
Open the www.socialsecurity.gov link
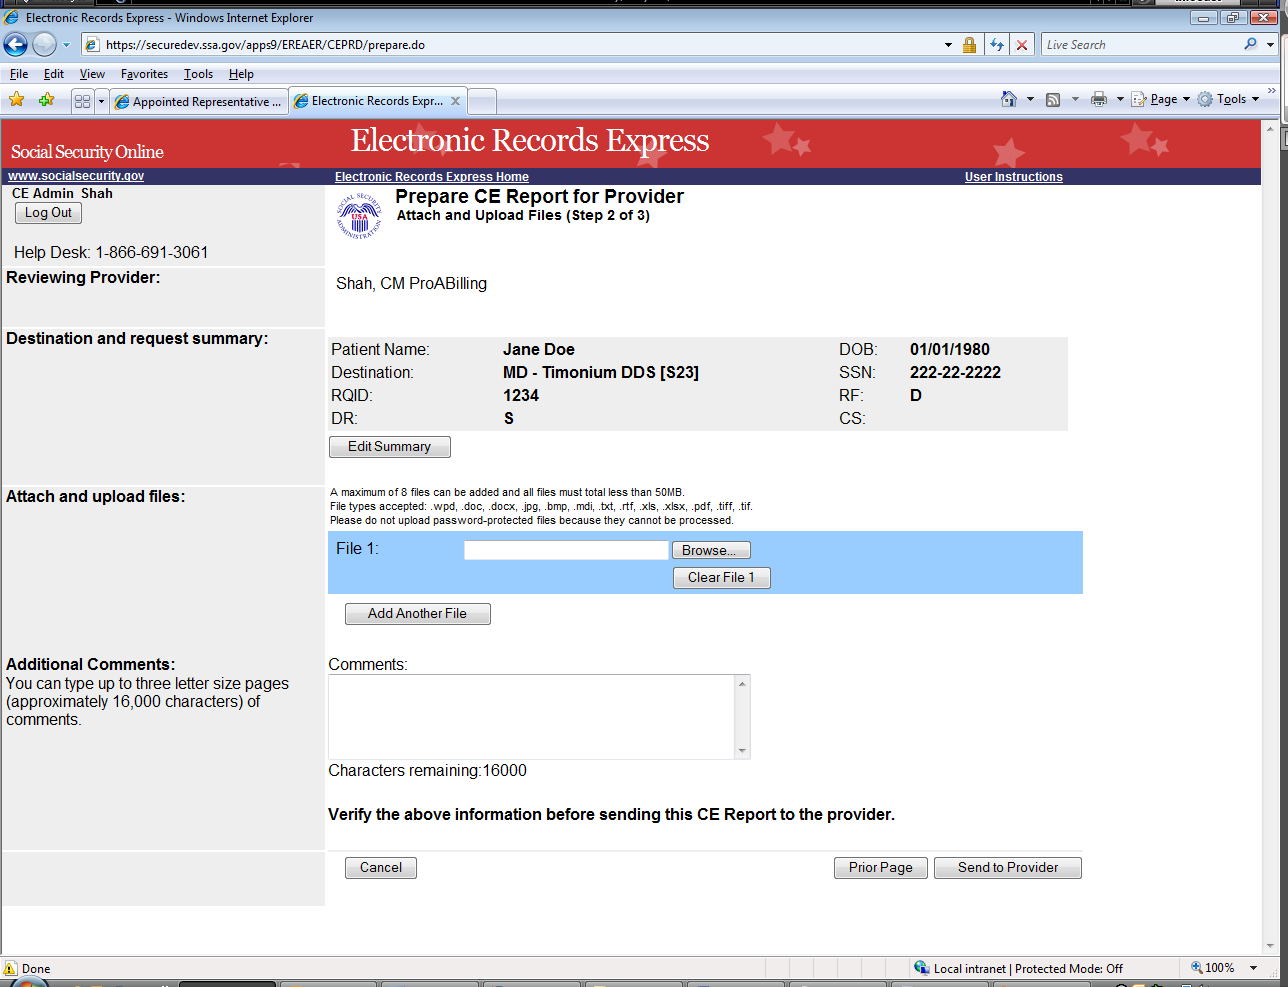(x=76, y=176)
